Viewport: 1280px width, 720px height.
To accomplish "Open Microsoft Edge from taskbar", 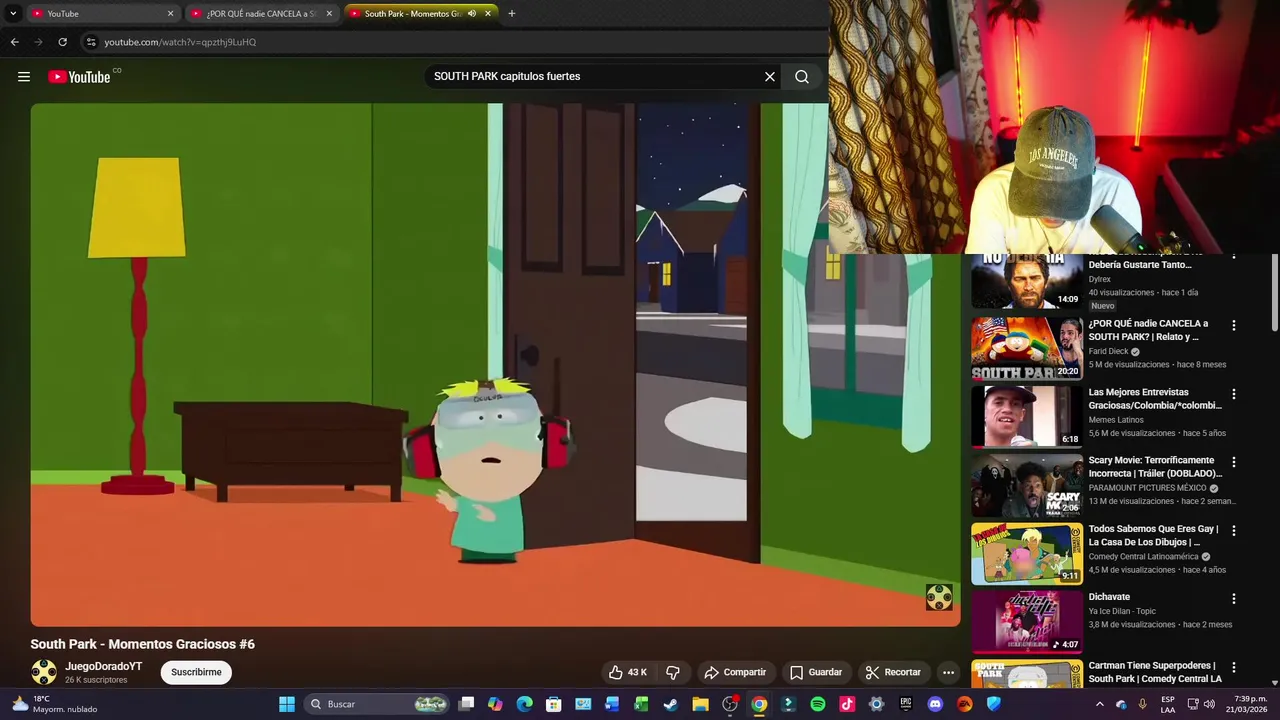I will click(x=524, y=704).
